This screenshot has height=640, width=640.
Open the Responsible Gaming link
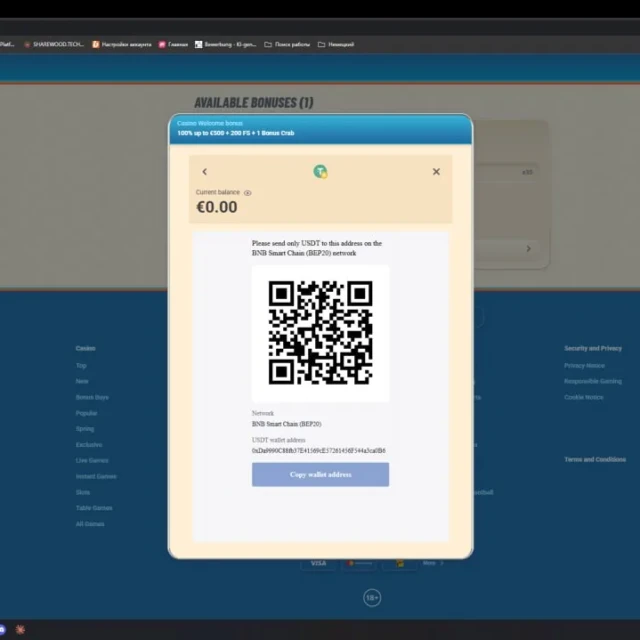click(x=593, y=381)
